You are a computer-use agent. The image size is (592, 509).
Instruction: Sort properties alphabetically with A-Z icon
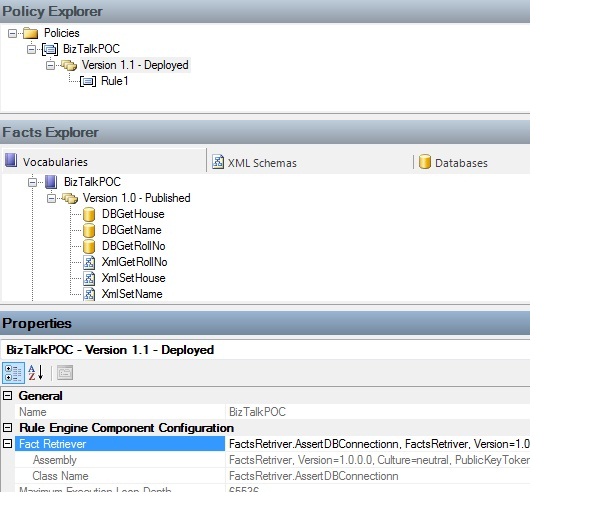point(36,373)
